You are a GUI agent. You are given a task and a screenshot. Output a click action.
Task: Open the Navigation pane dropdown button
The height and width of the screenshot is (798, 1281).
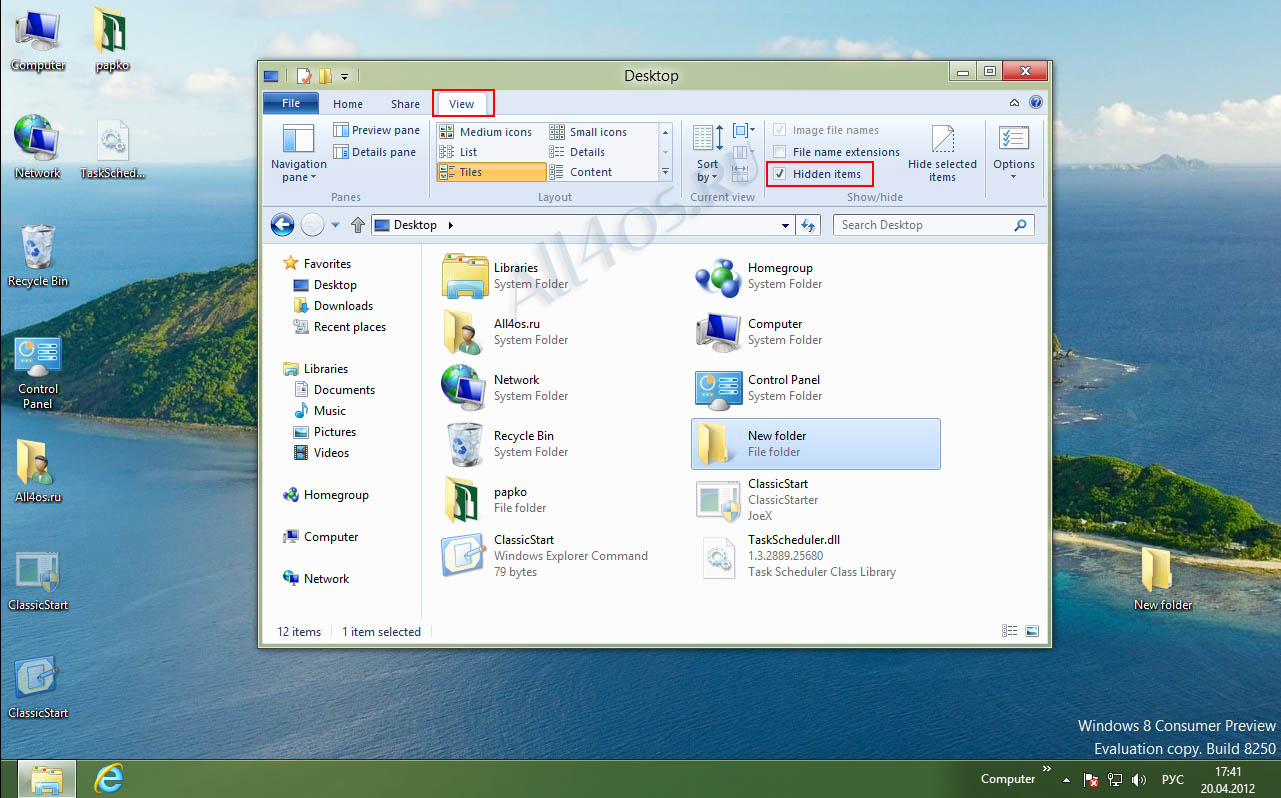[x=298, y=153]
